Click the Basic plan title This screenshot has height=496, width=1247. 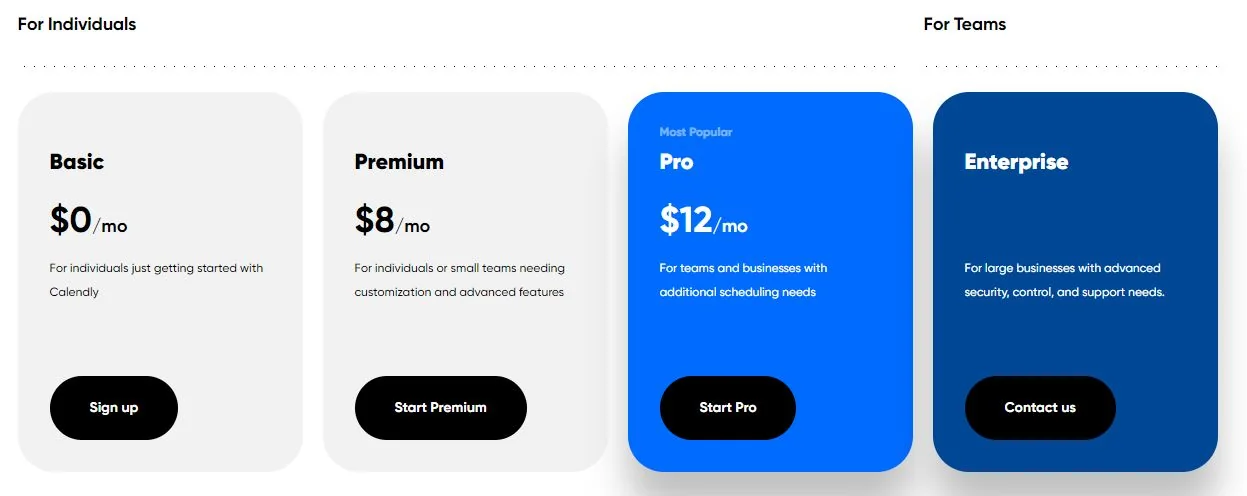(x=77, y=162)
